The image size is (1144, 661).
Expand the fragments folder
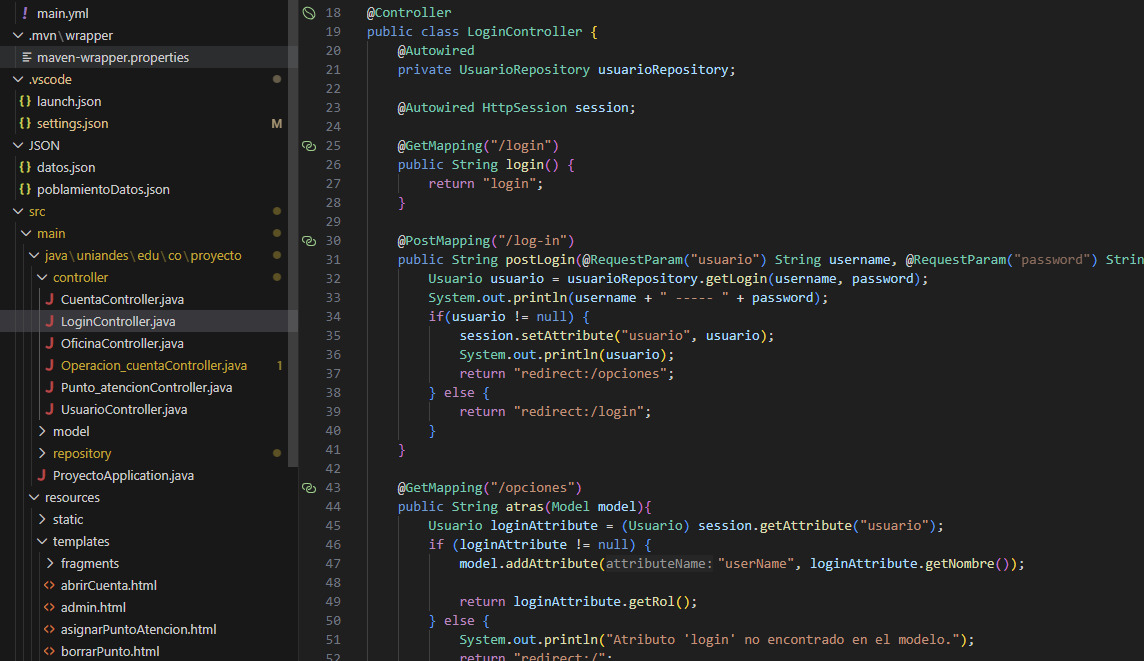click(x=50, y=563)
